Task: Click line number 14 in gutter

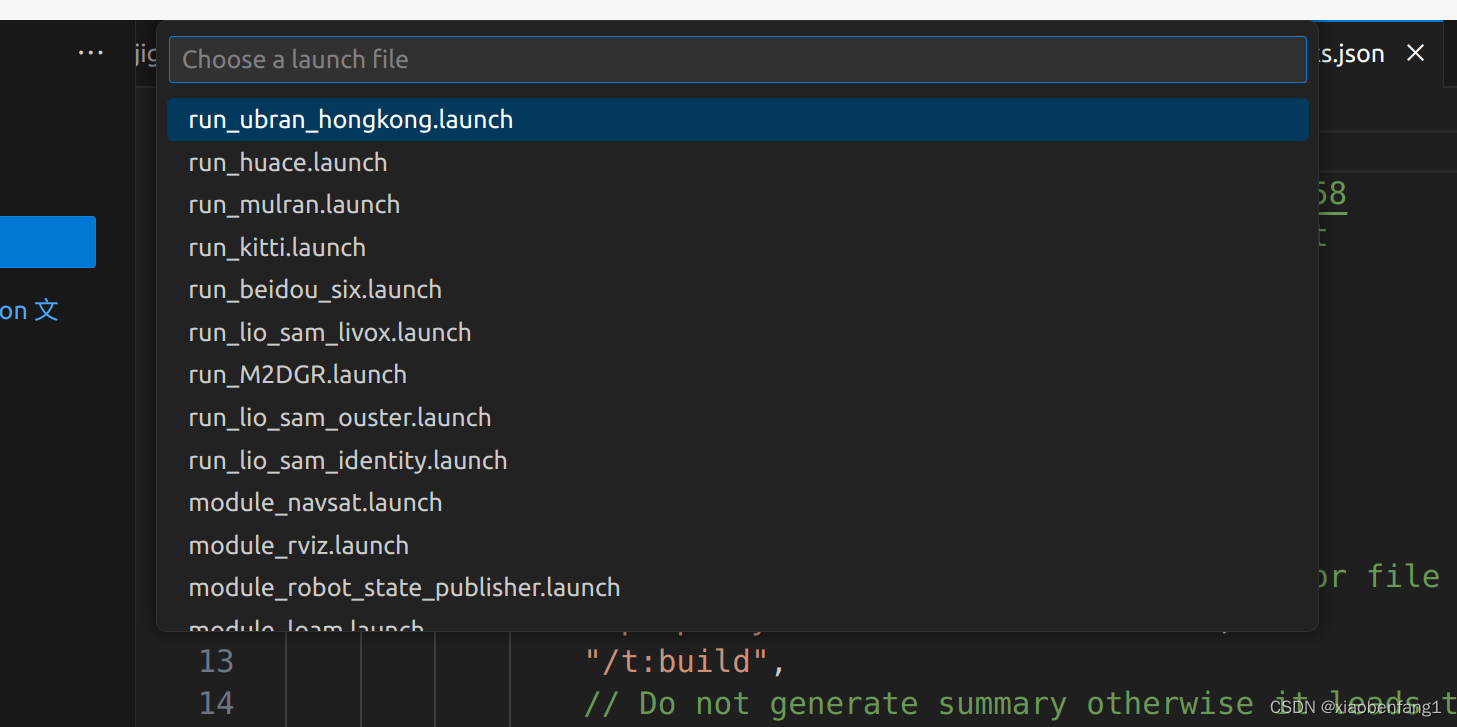Action: (x=216, y=704)
